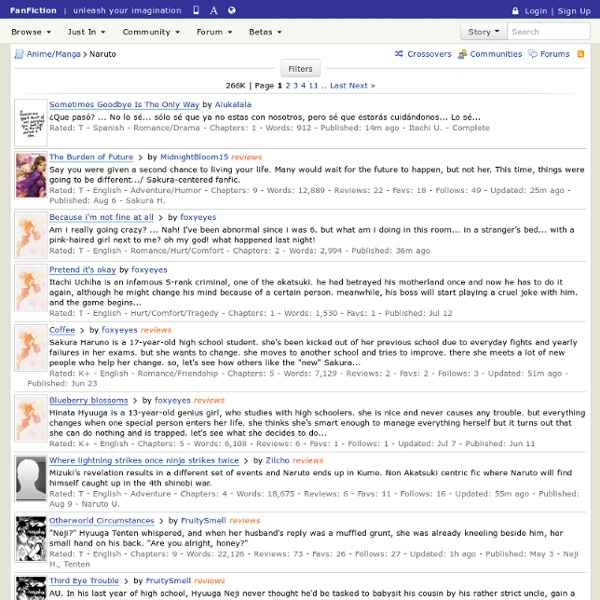
Task: Click cover thumbnail of Pretend it's okay
Action: [x=31, y=288]
